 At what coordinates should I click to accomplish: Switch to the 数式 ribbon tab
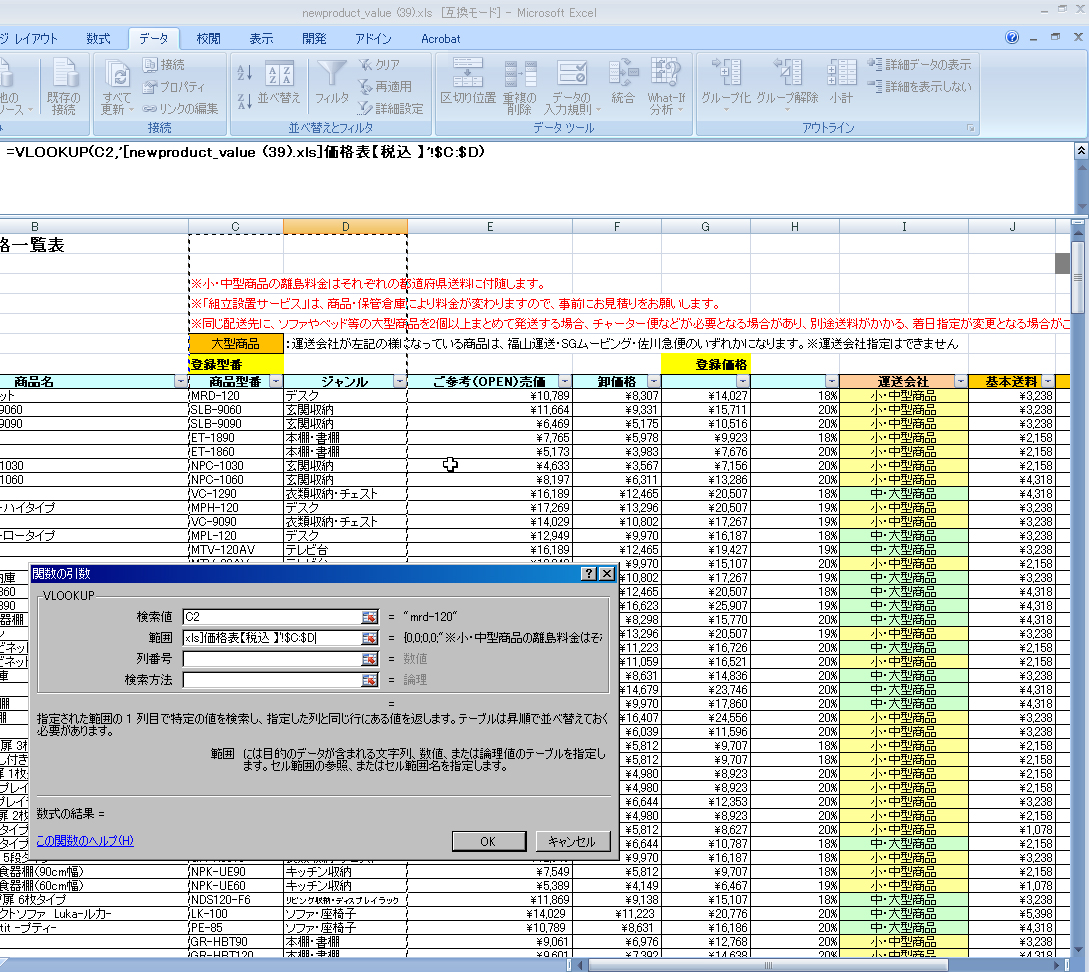pyautogui.click(x=99, y=39)
